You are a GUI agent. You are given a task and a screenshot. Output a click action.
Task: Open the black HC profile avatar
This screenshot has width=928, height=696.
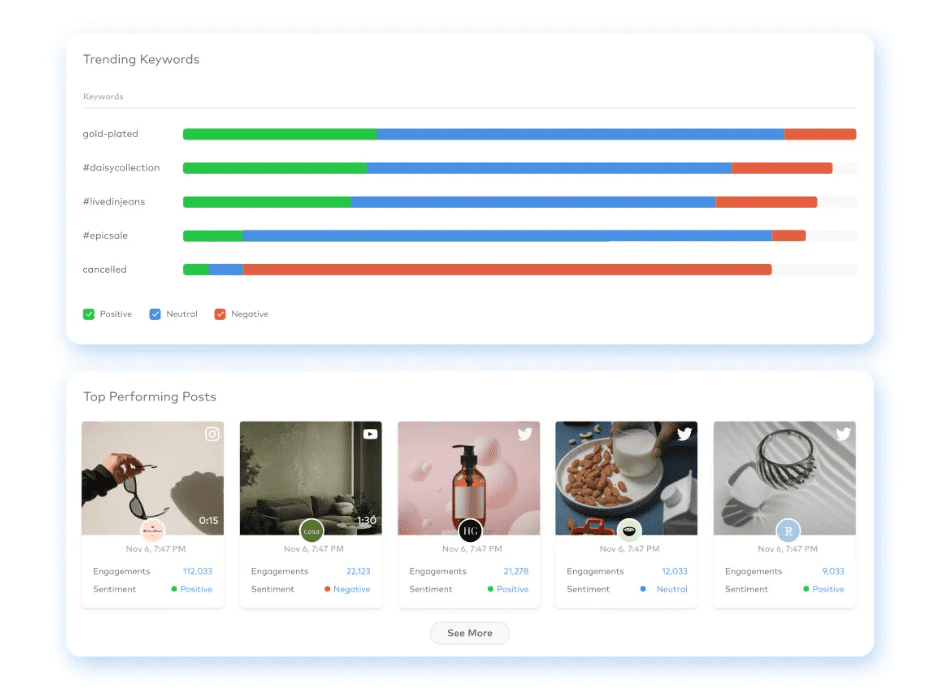(470, 531)
